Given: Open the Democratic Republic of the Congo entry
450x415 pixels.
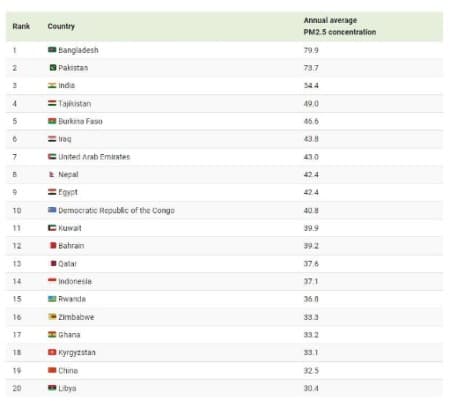Looking at the screenshot, I should 116,210.
